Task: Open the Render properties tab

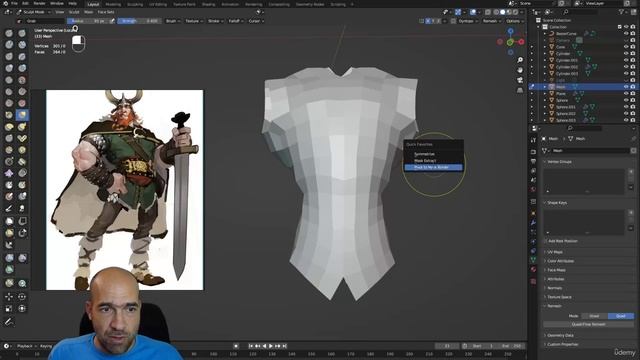Action: tap(533, 152)
